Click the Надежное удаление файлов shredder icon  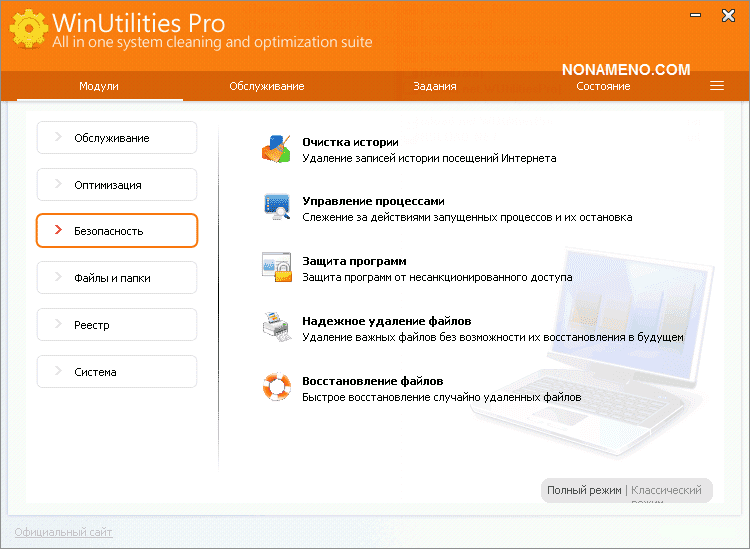(276, 327)
